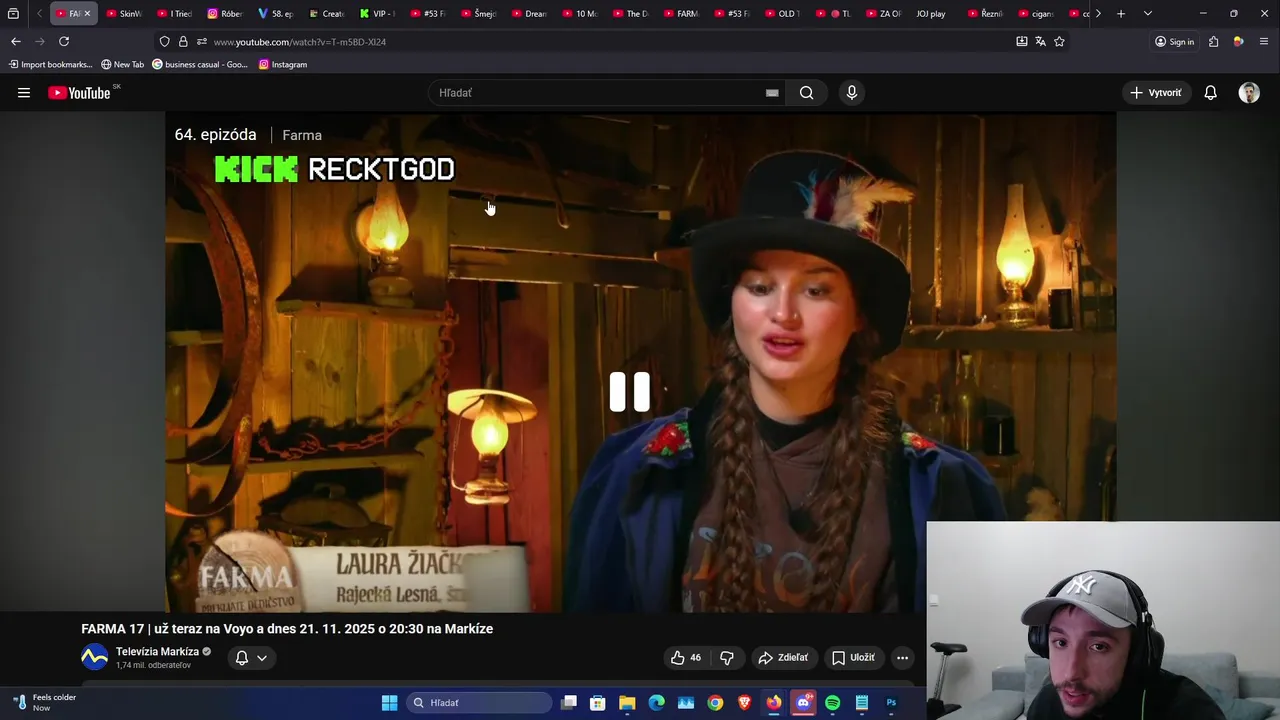Reload the page in browser toolbar
Screen dimensions: 1280x720
click(x=64, y=42)
